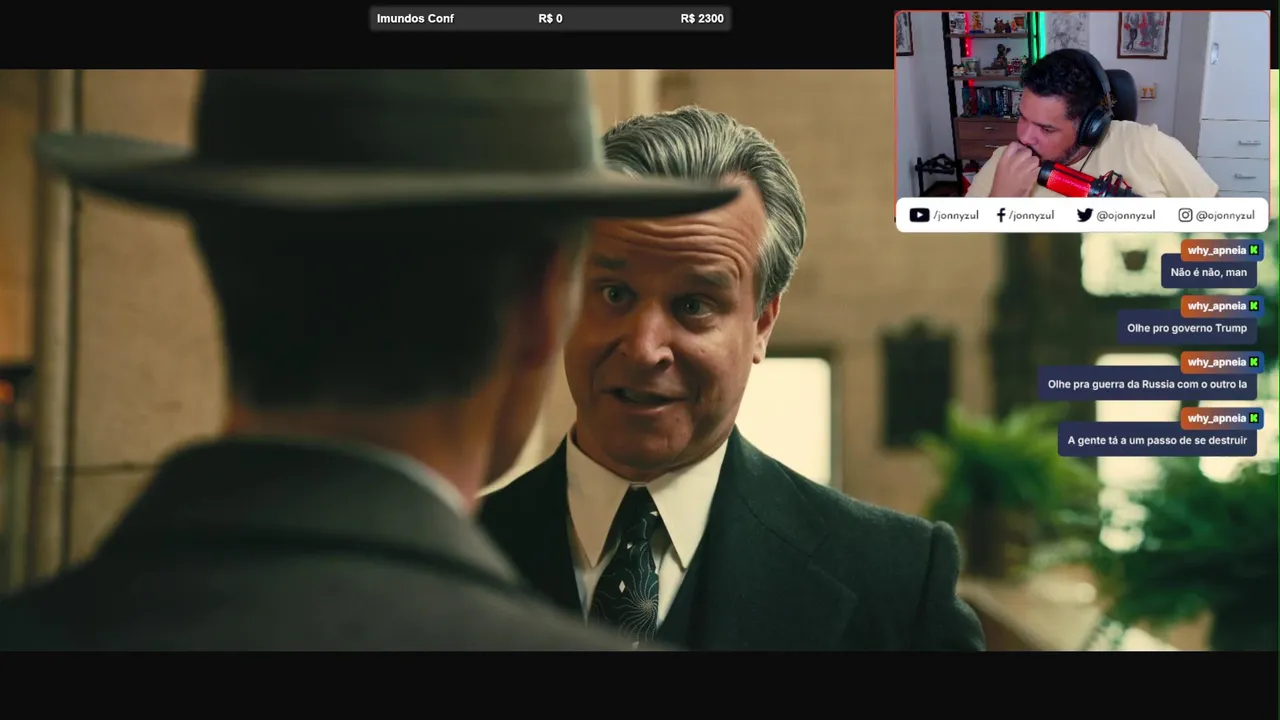Click the green badge above 'Olhe pra guerra da Russia'
This screenshot has height=720, width=1280.
coord(1254,362)
